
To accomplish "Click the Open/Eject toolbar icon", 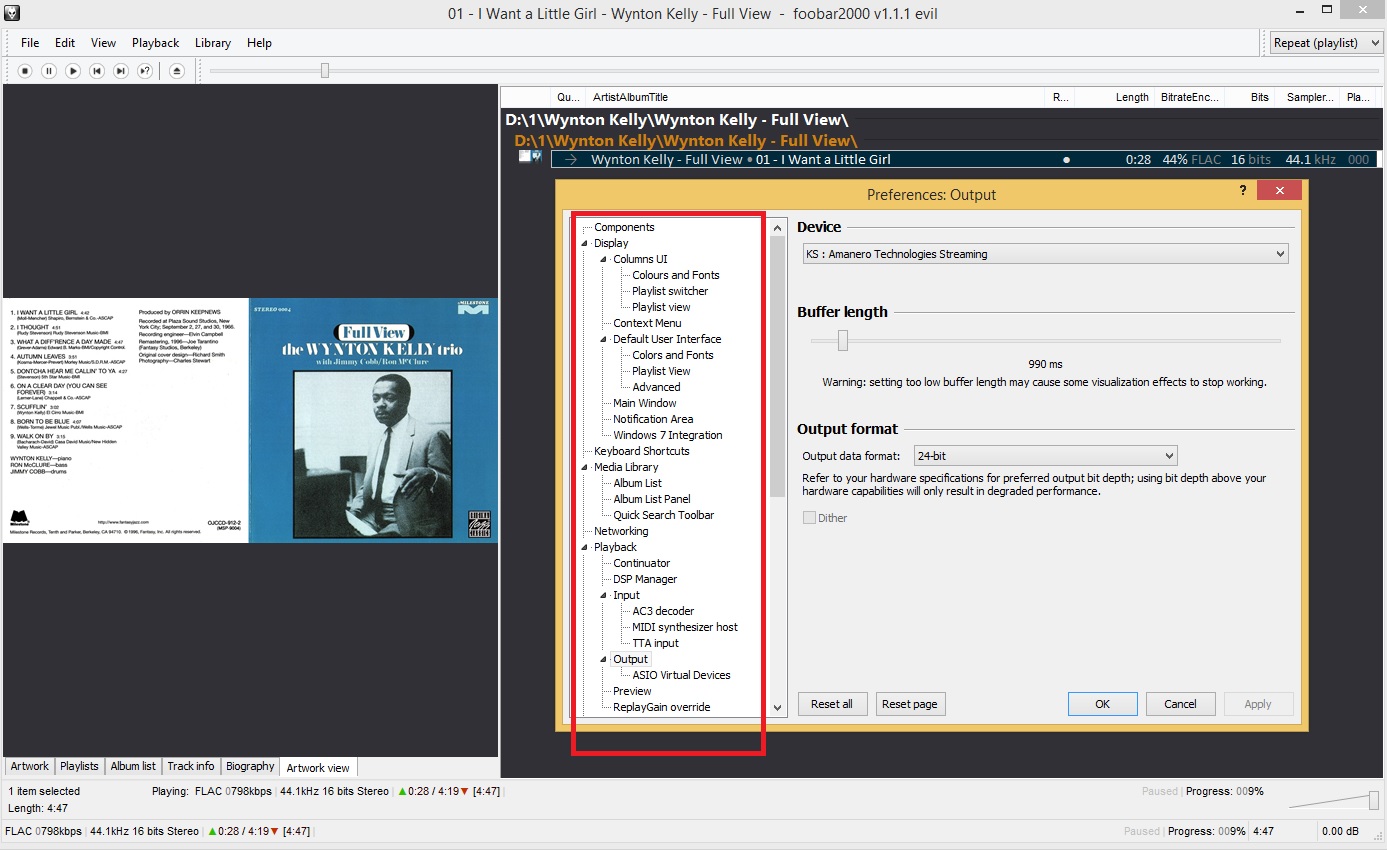I will [x=177, y=71].
